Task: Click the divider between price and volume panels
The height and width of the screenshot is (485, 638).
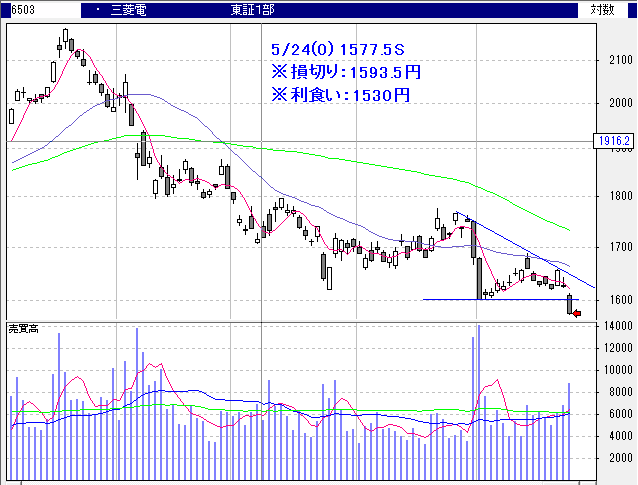Action: pyautogui.click(x=300, y=321)
